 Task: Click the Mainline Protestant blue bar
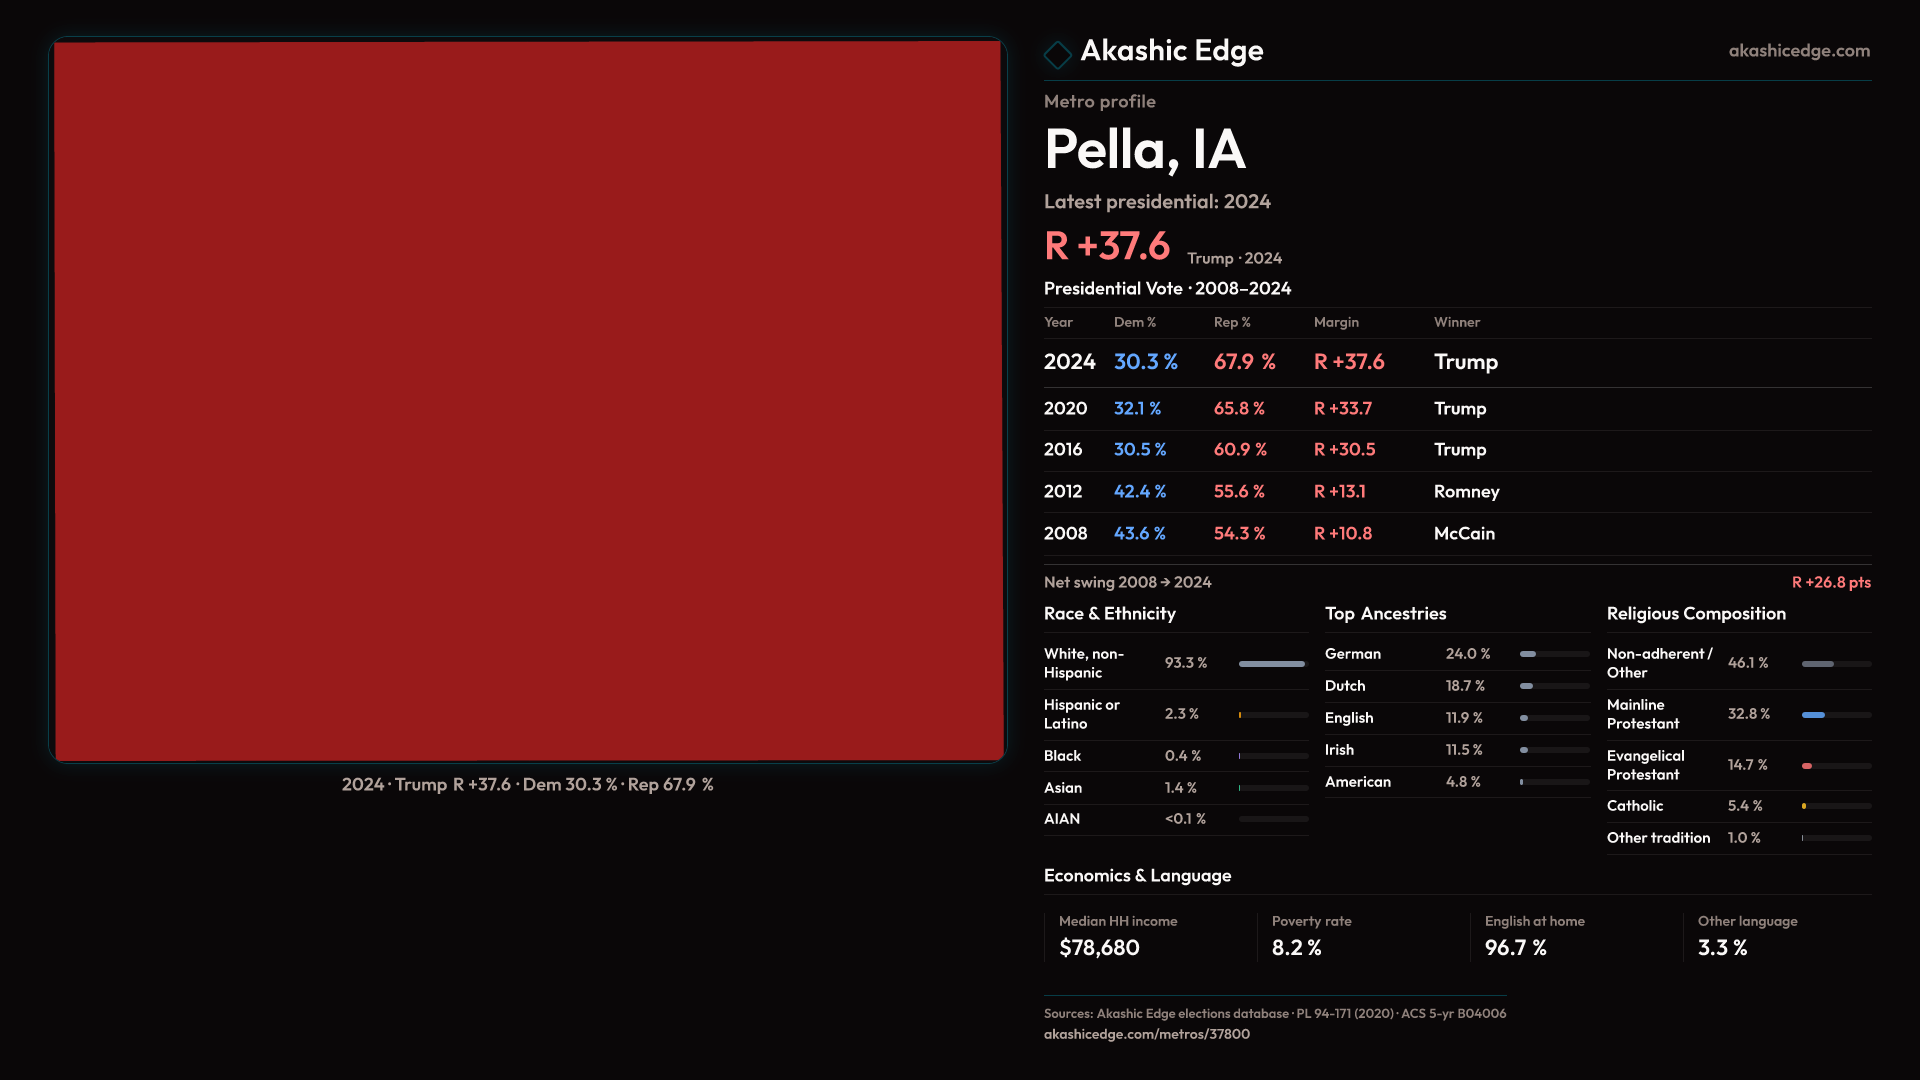[x=1814, y=715]
